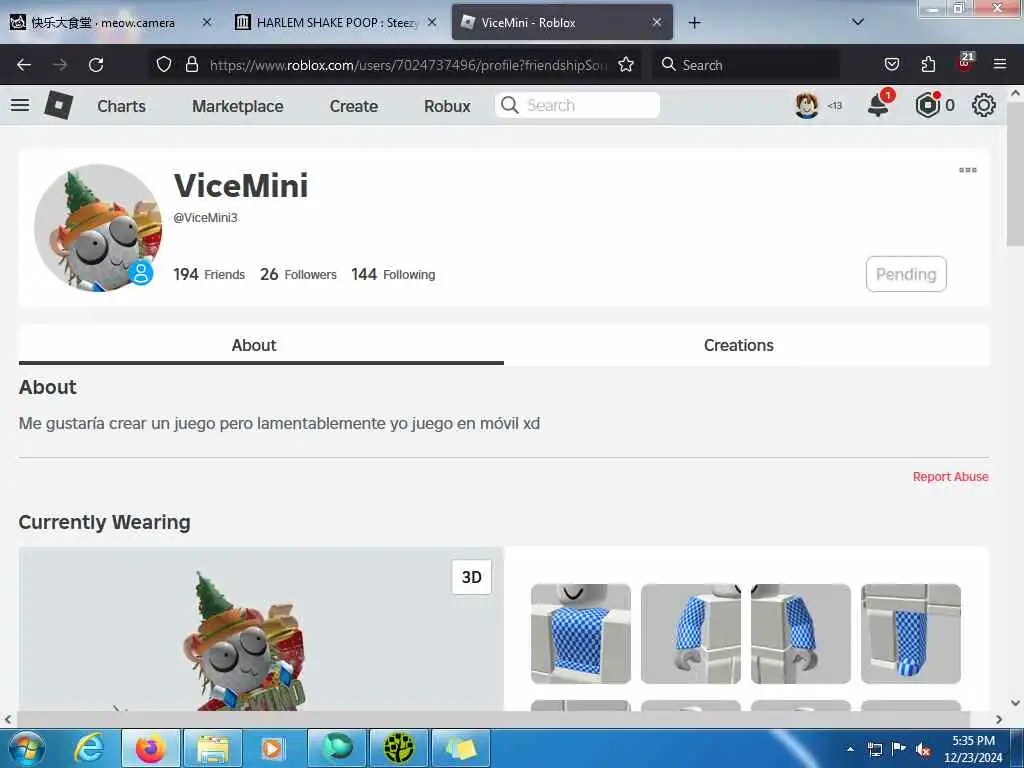The width and height of the screenshot is (1024, 768).
Task: Open Marketplace in the Roblox navbar
Action: (238, 106)
